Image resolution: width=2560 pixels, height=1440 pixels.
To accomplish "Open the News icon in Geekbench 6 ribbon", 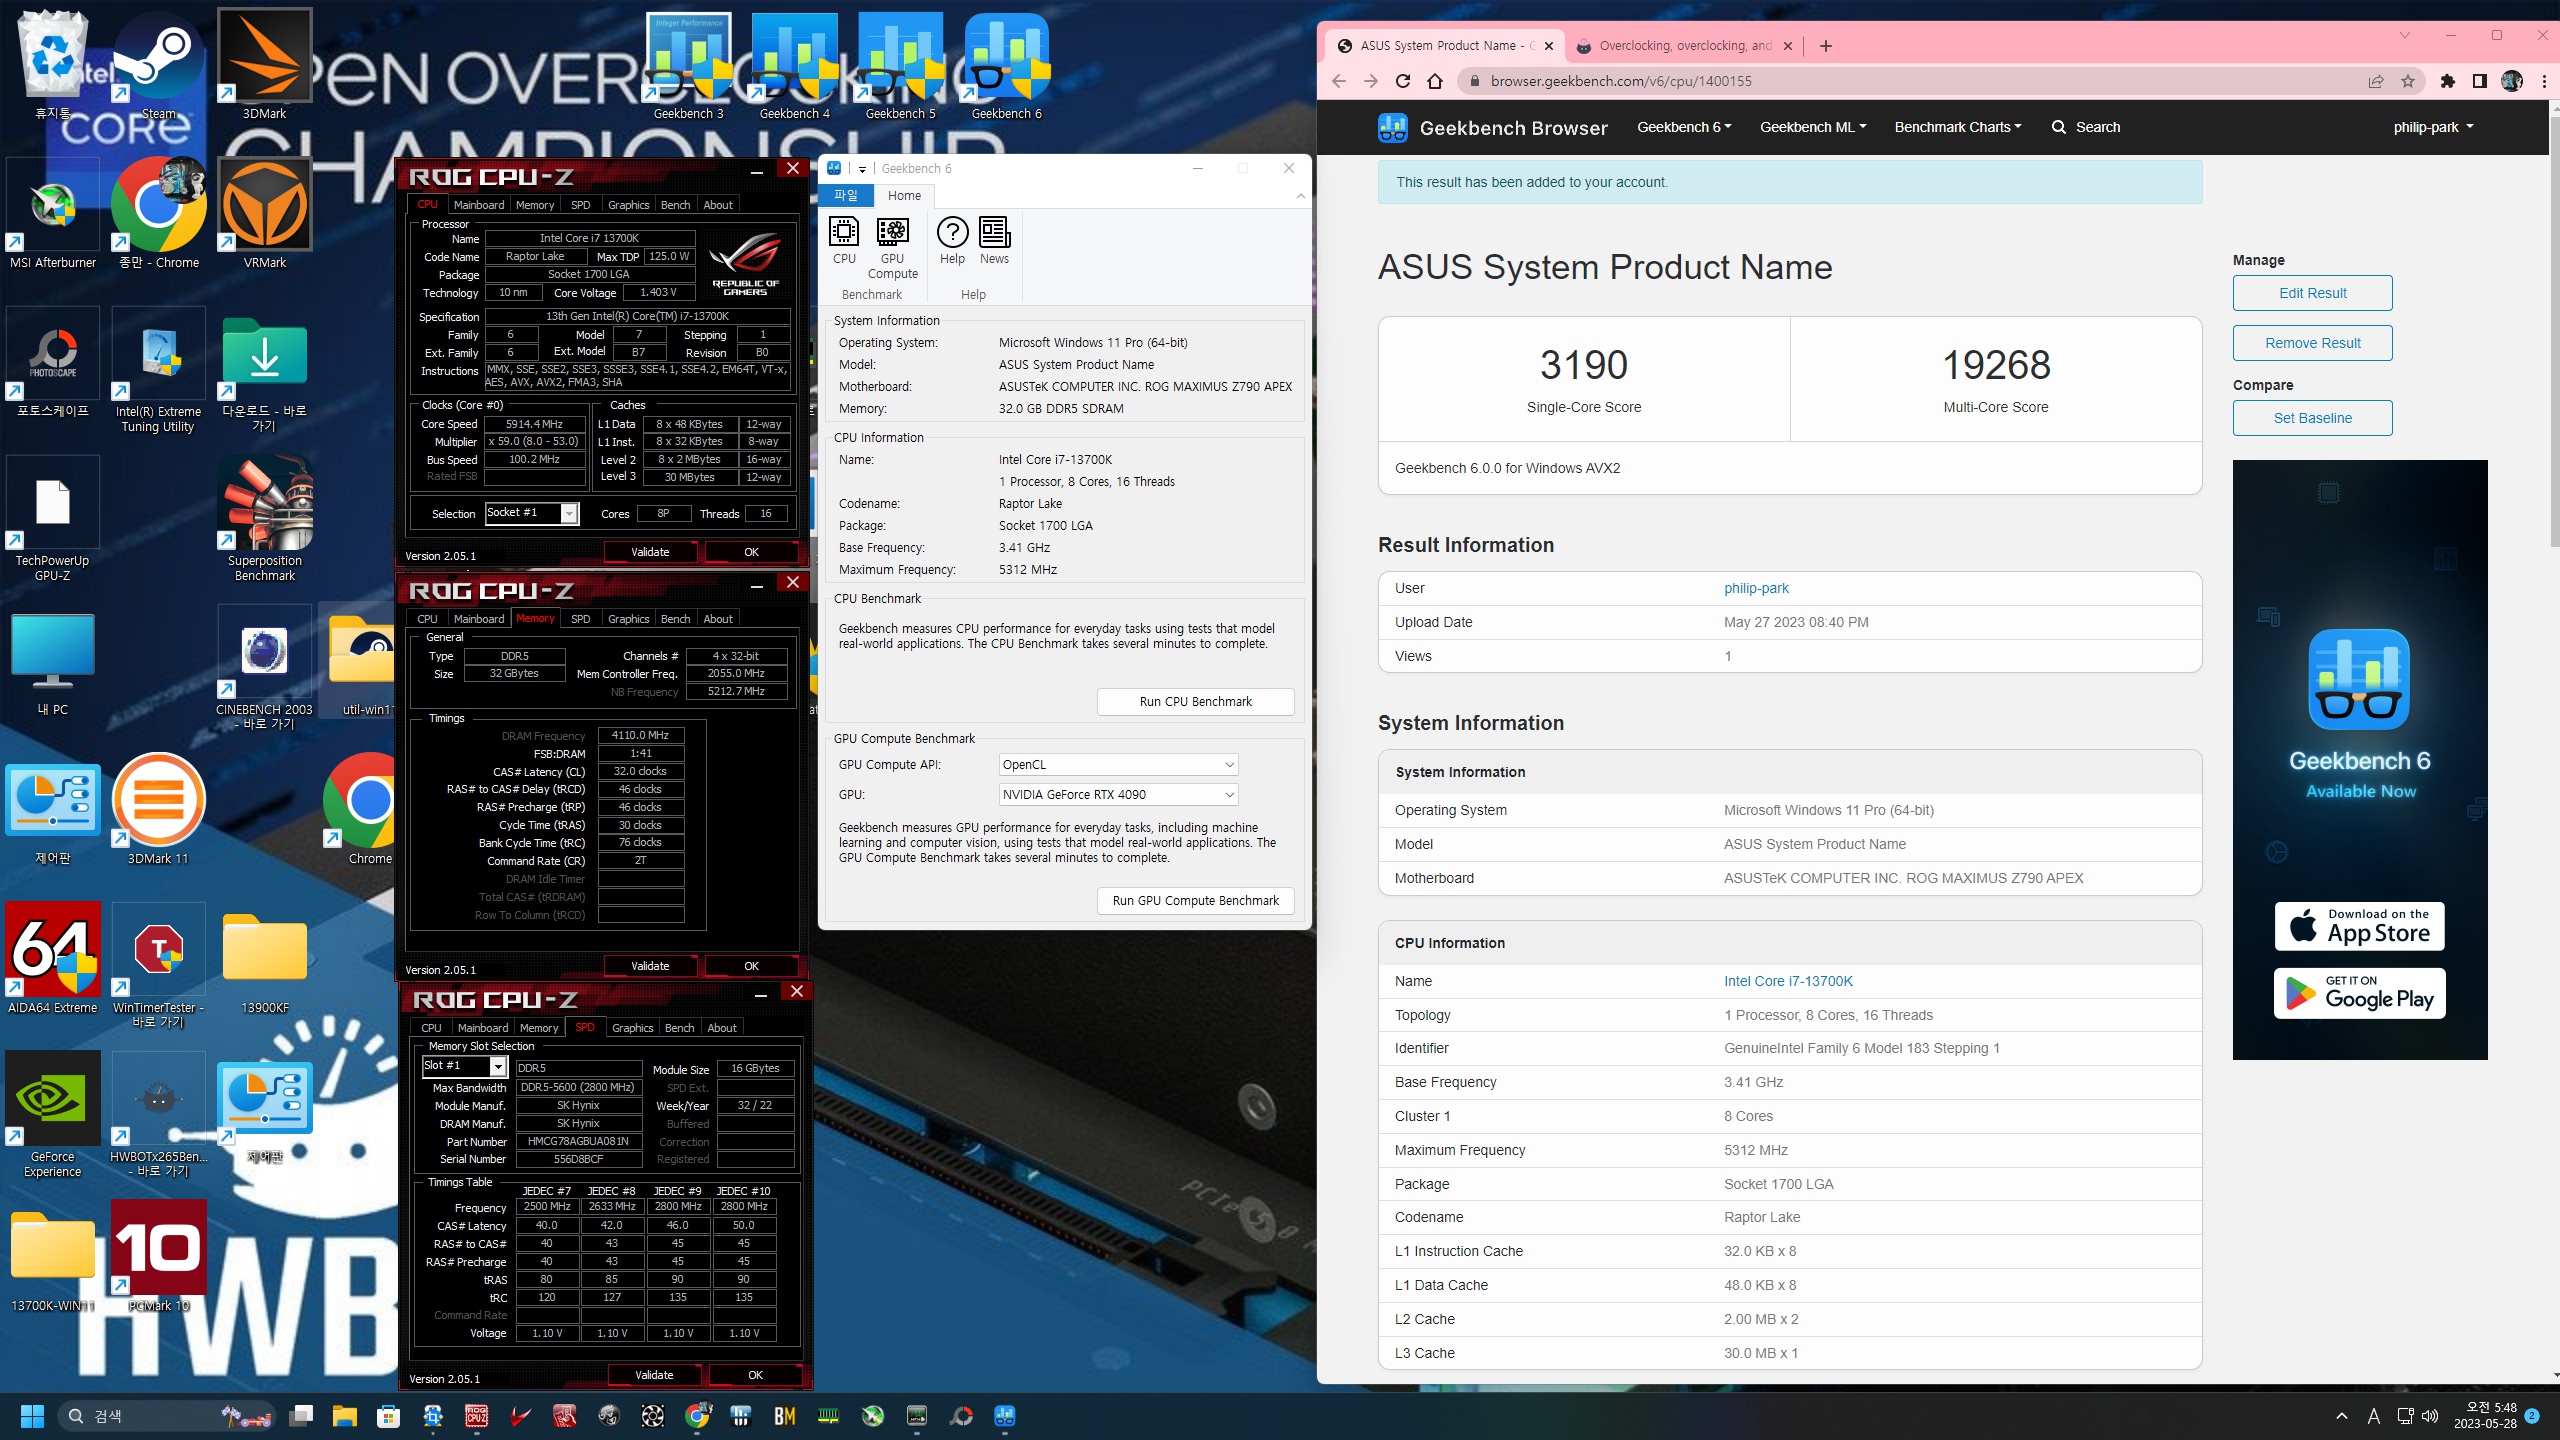I will [x=994, y=241].
